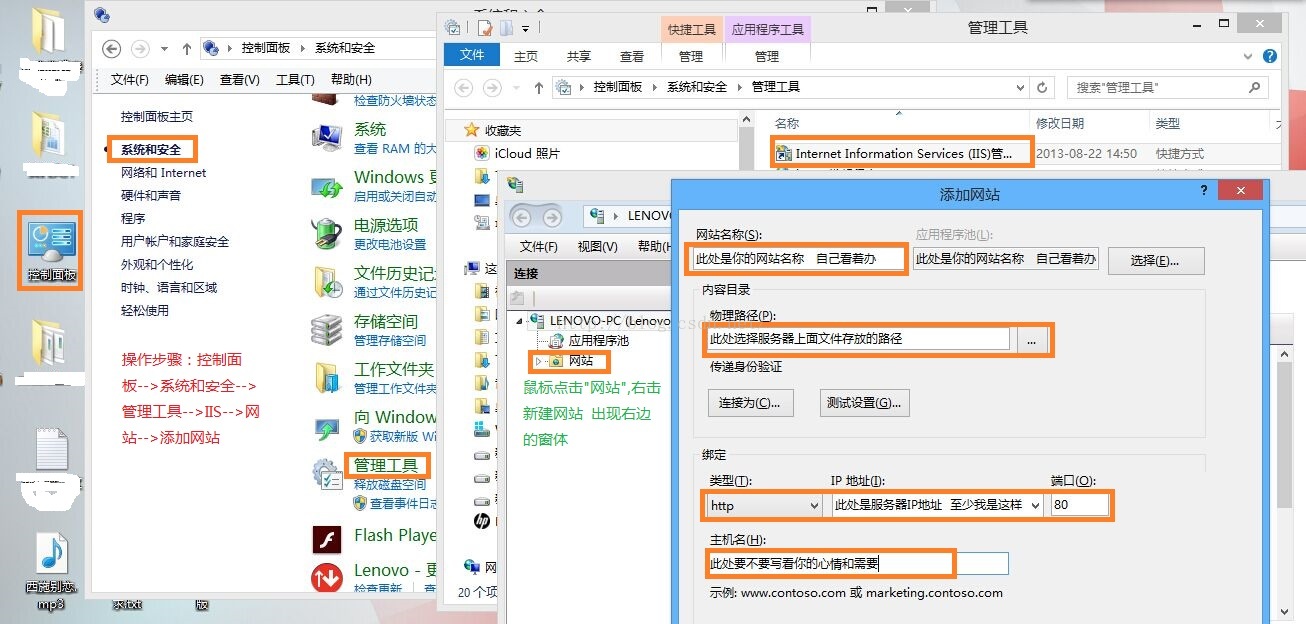Click the 端口 field showing 80
Viewport: 1306px width, 624px height.
1080,506
